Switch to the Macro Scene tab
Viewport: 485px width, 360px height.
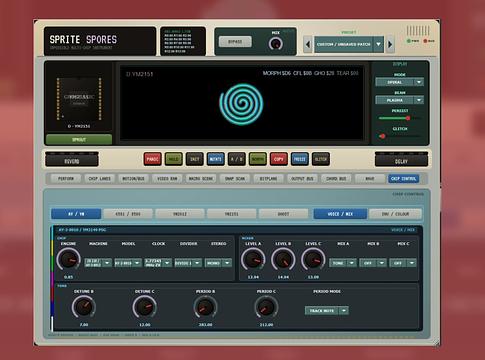(201, 179)
